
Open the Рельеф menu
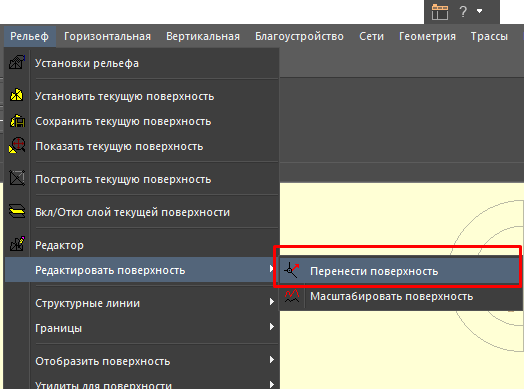pos(29,36)
